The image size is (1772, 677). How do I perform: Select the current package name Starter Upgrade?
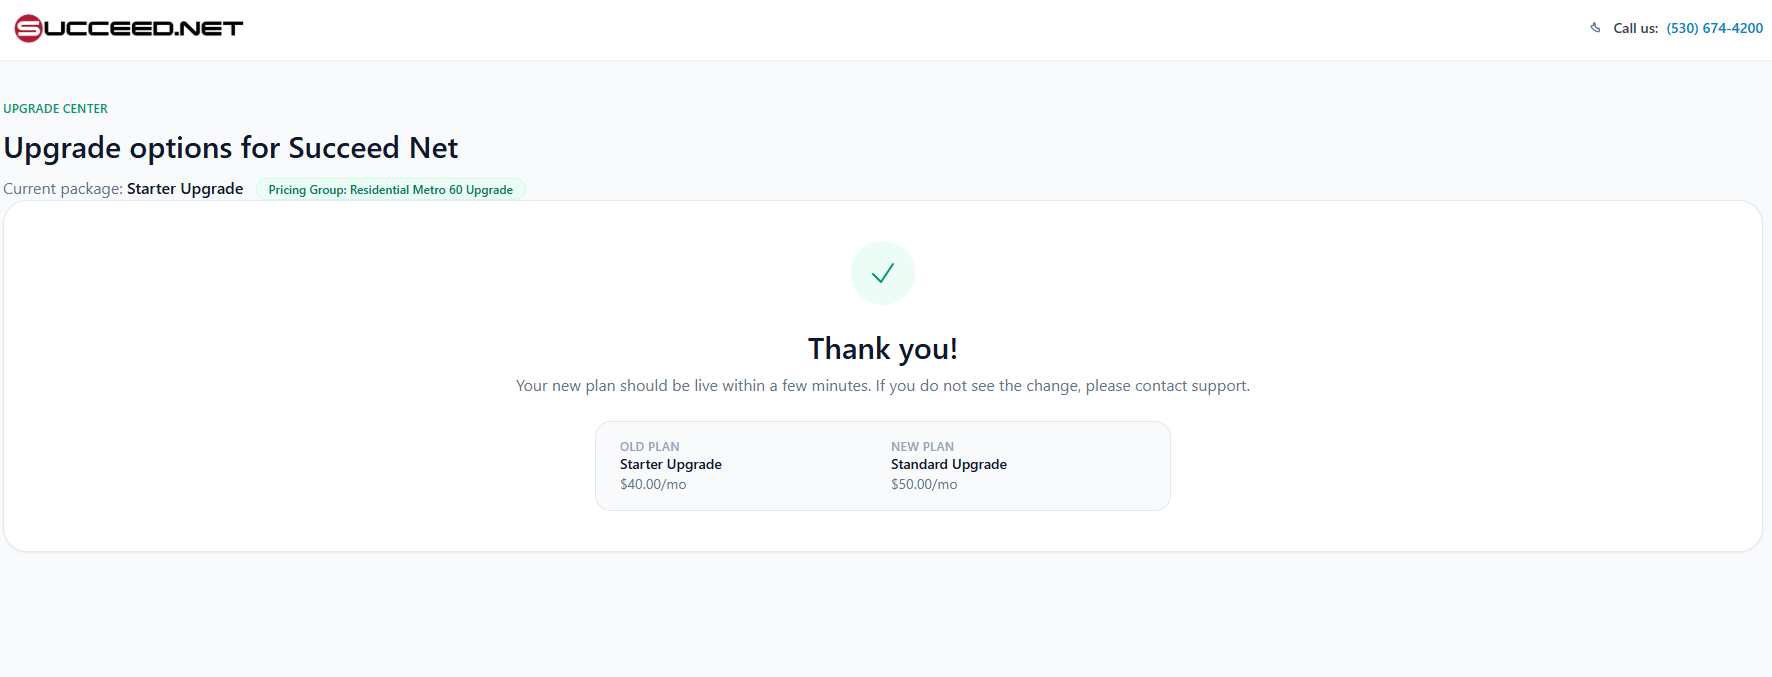pos(185,189)
